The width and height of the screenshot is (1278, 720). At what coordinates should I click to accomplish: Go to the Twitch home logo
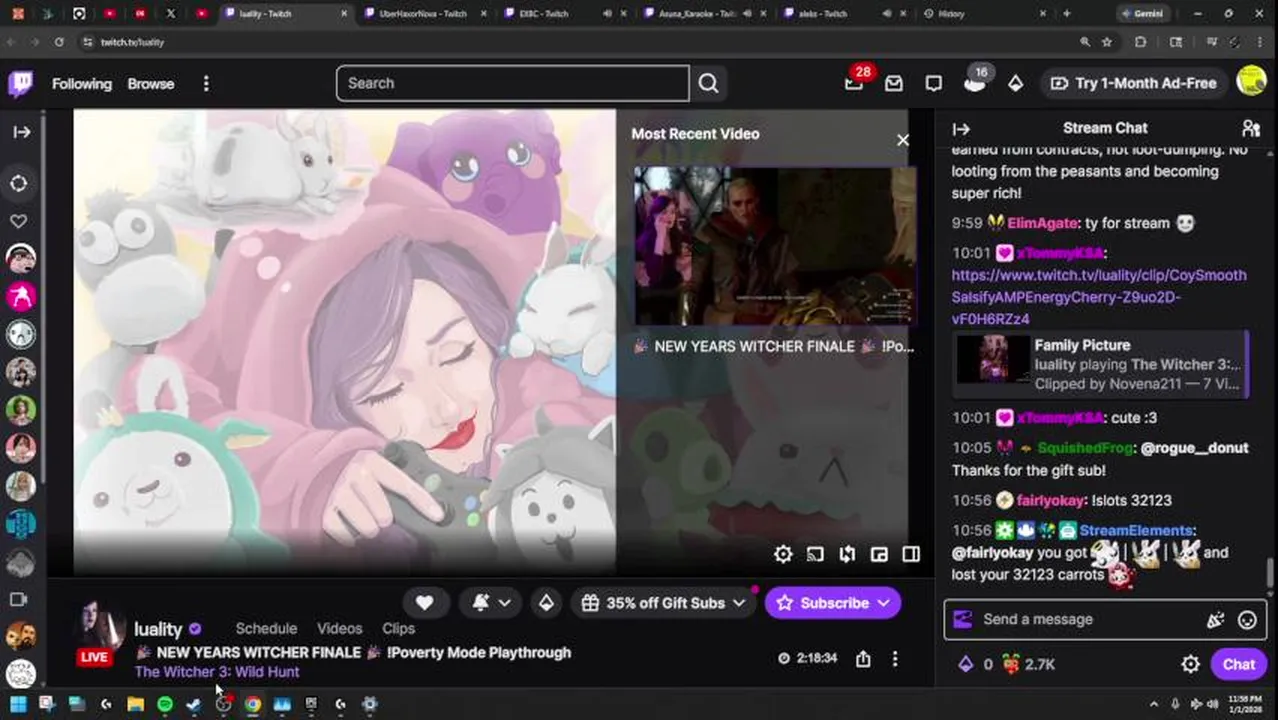point(20,83)
